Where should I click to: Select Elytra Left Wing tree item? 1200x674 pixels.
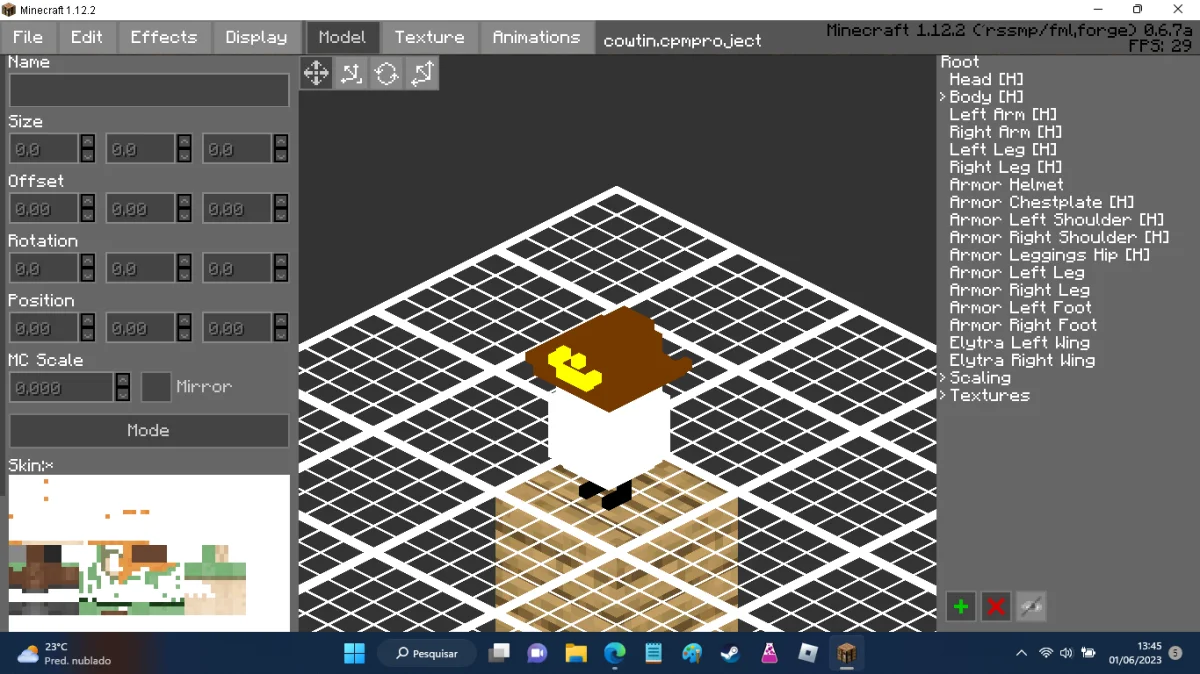[x=1020, y=343]
